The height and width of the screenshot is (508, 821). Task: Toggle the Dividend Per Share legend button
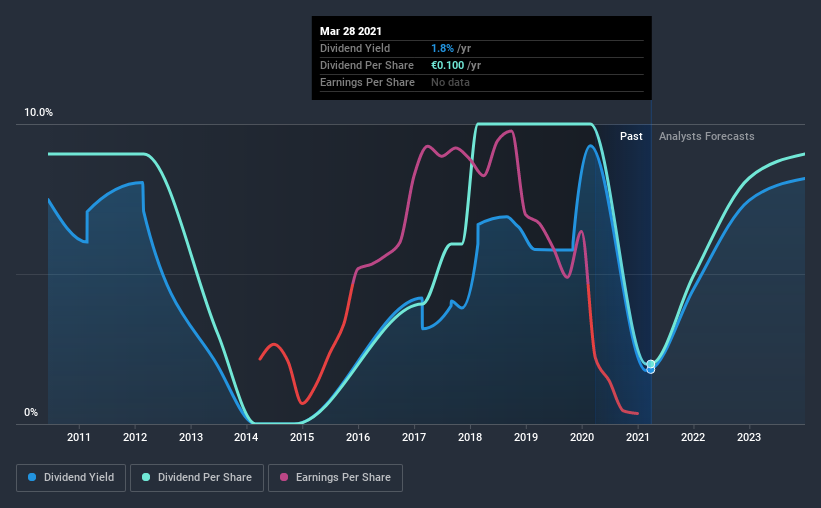tap(197, 478)
